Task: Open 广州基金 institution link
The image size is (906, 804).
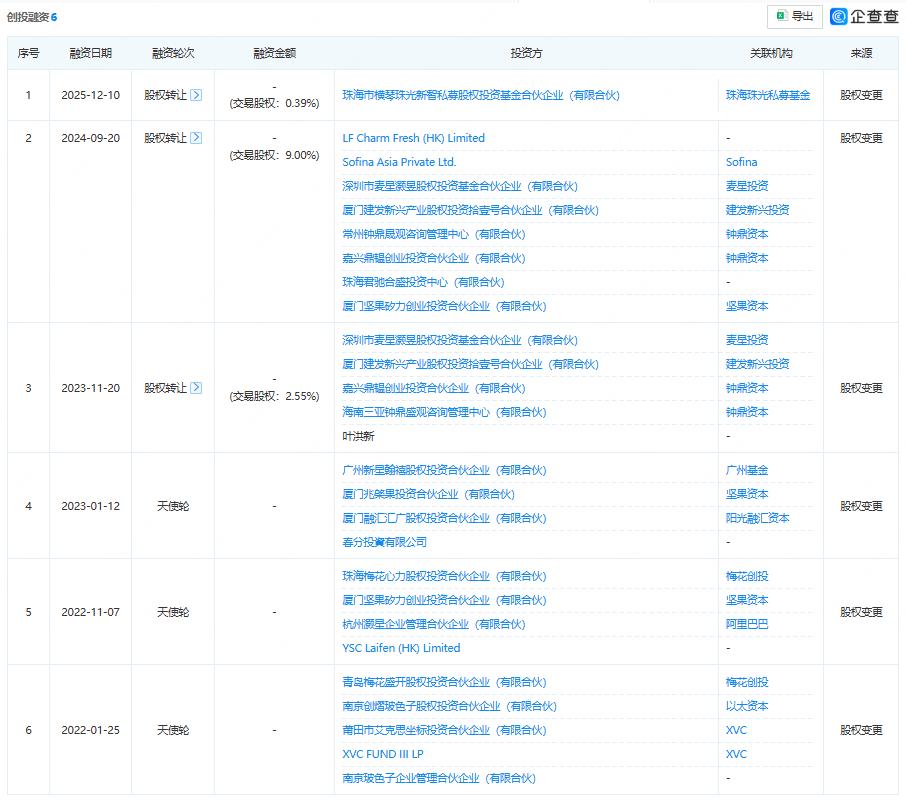Action: pyautogui.click(x=747, y=470)
